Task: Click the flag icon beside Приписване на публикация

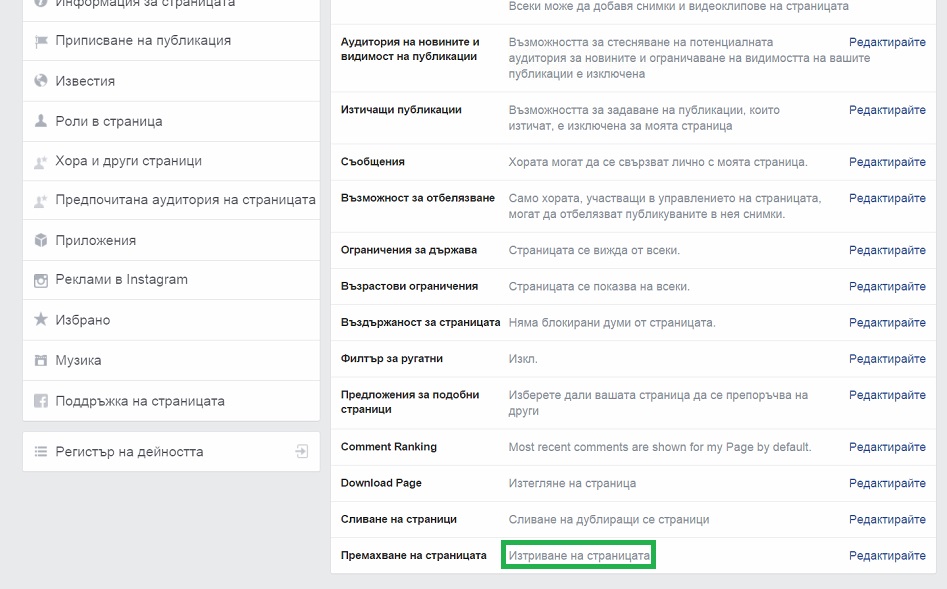Action: click(x=41, y=41)
